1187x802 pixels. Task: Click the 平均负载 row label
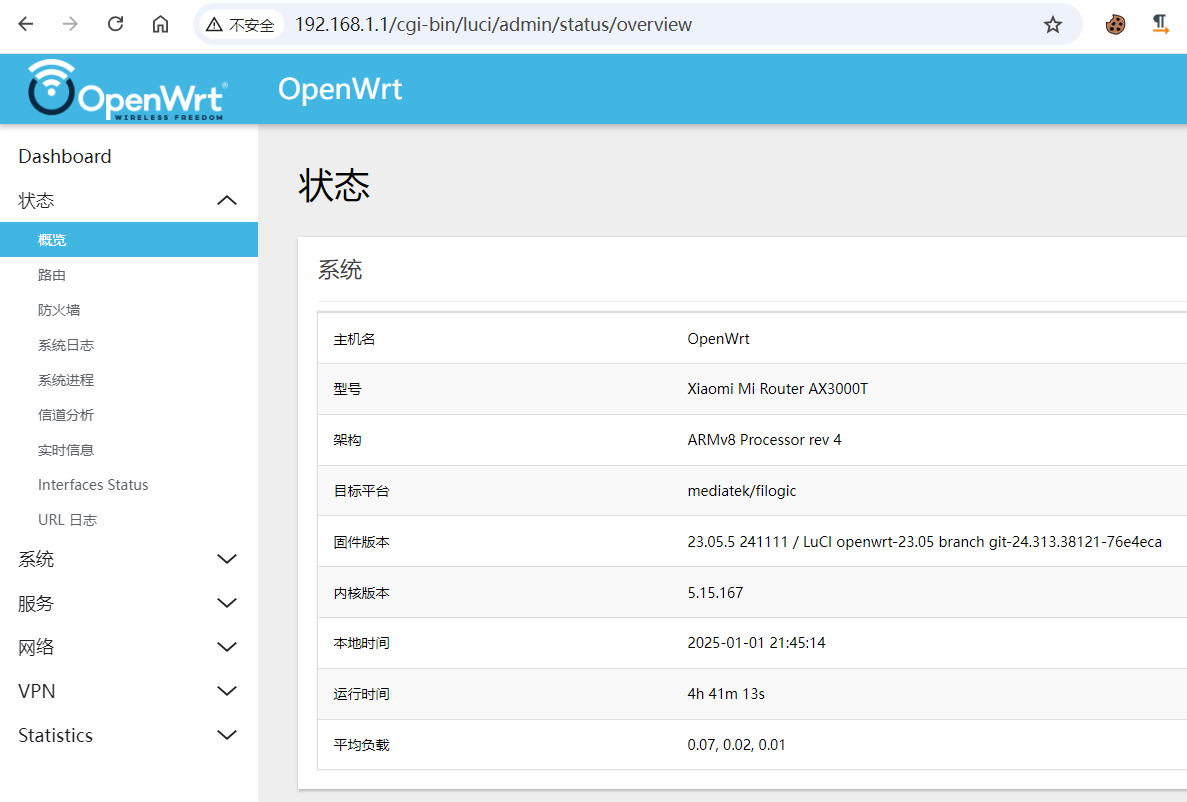click(361, 745)
